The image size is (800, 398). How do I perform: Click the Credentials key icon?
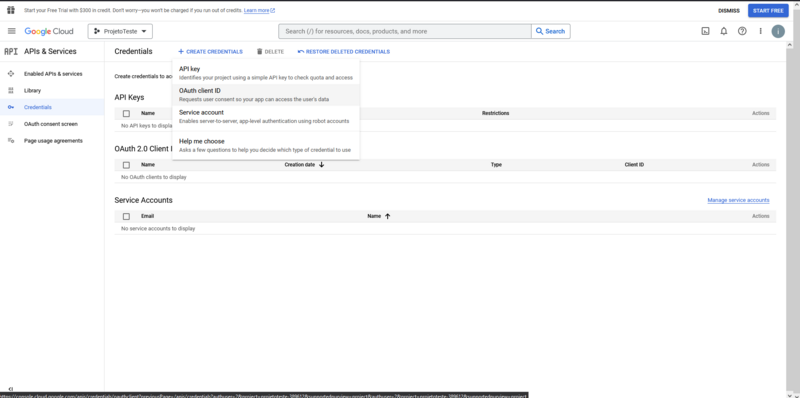coord(11,107)
